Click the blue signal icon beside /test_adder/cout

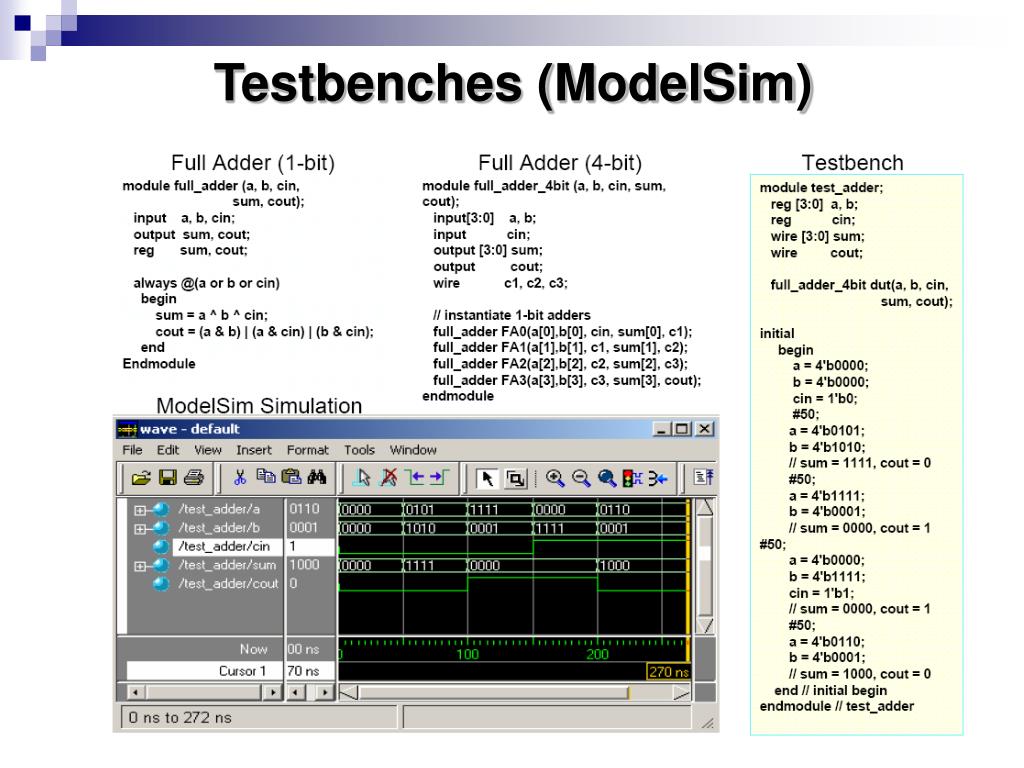click(x=161, y=584)
